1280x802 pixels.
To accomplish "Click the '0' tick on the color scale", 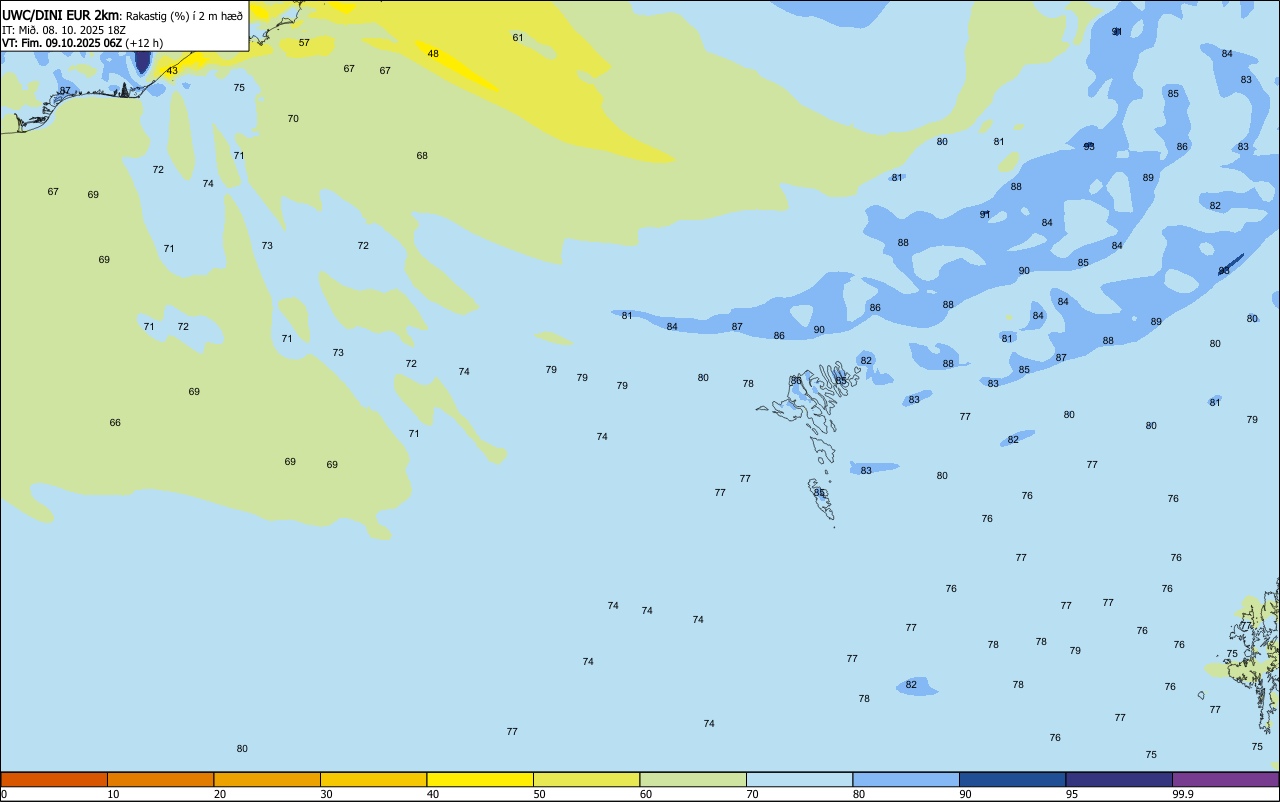I will coord(4,794).
